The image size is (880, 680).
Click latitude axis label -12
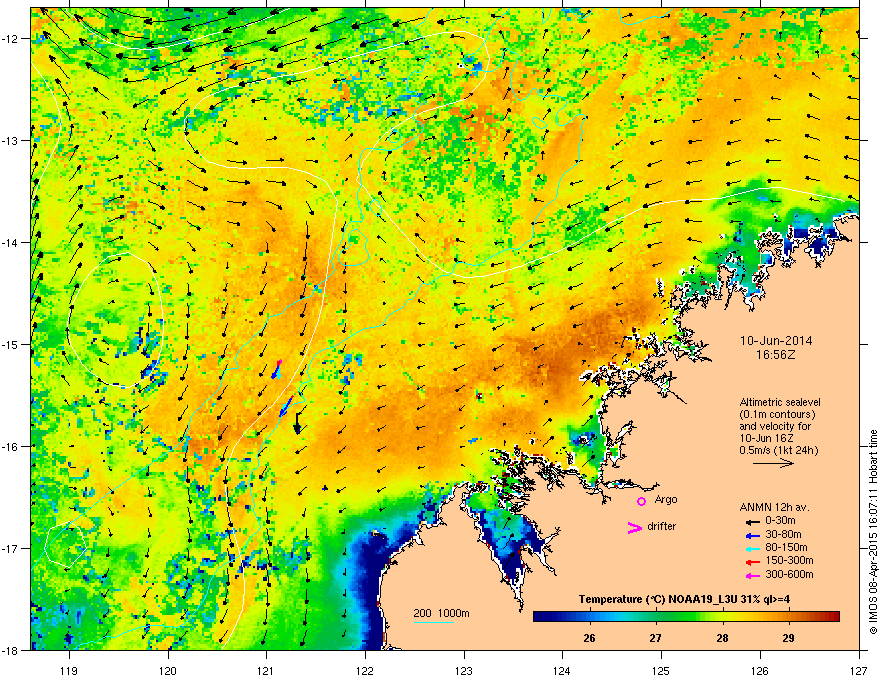tap(11, 38)
